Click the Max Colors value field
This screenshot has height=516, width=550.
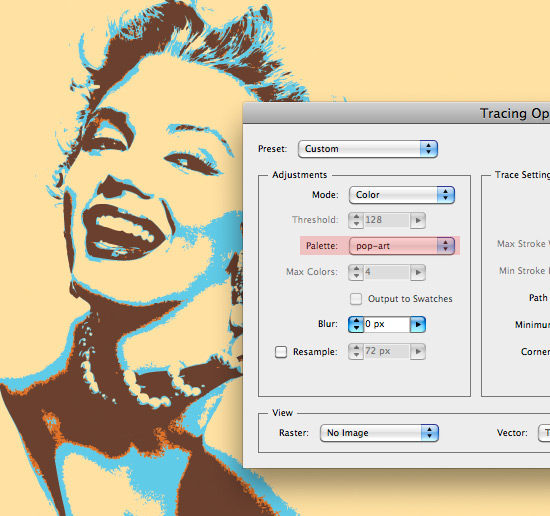coord(387,272)
